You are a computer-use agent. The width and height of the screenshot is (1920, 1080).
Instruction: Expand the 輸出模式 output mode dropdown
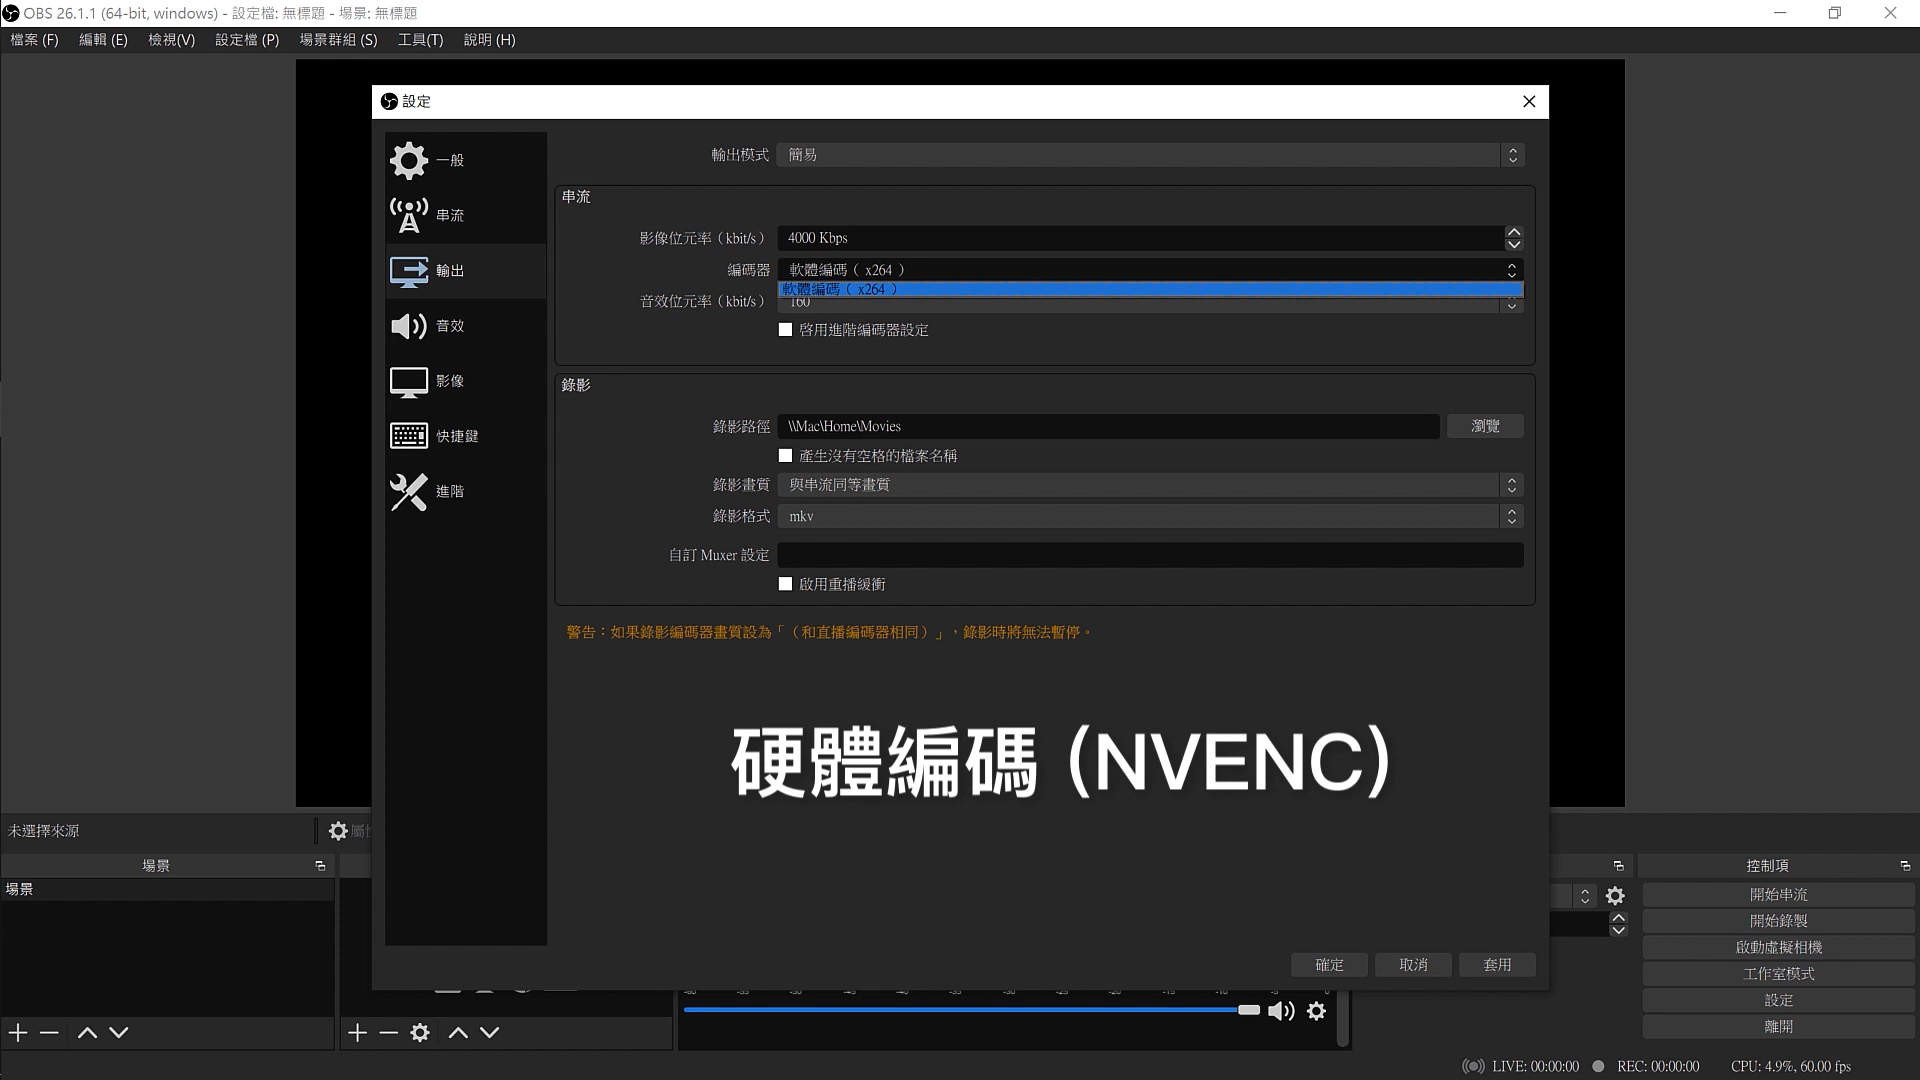tap(1150, 155)
